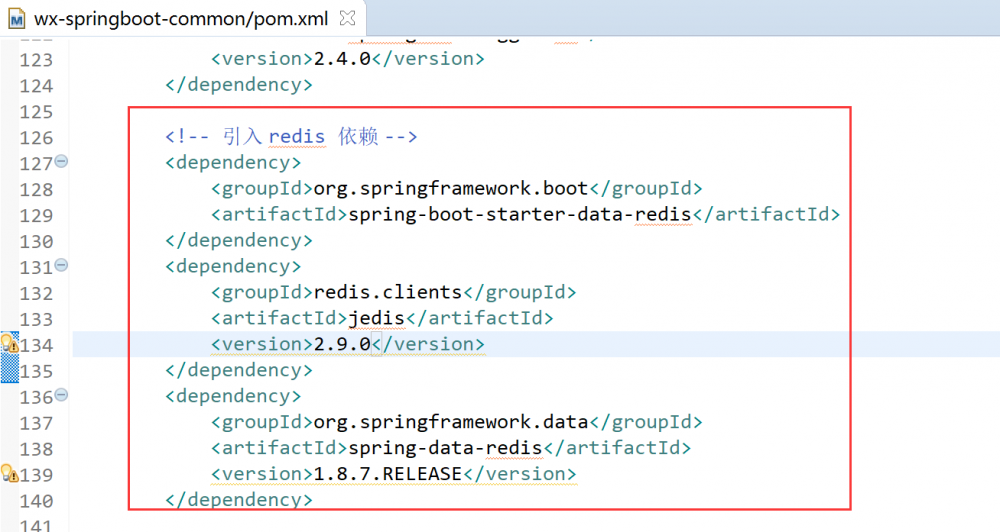Click the line 135 marker in left ruler
The height and width of the screenshot is (532, 1000).
pyautogui.click(x=10, y=370)
